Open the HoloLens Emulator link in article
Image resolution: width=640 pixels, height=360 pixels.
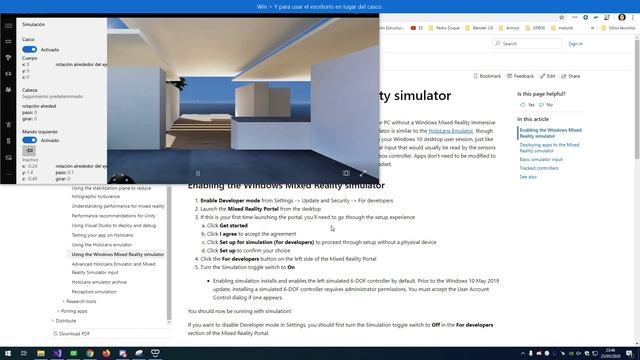[x=451, y=131]
